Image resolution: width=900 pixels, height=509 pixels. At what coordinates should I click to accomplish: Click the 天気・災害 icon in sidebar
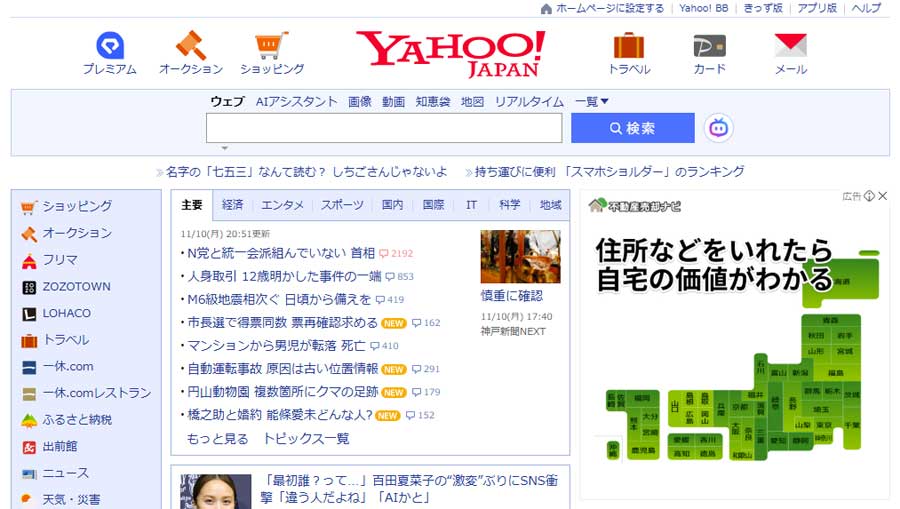tap(27, 499)
